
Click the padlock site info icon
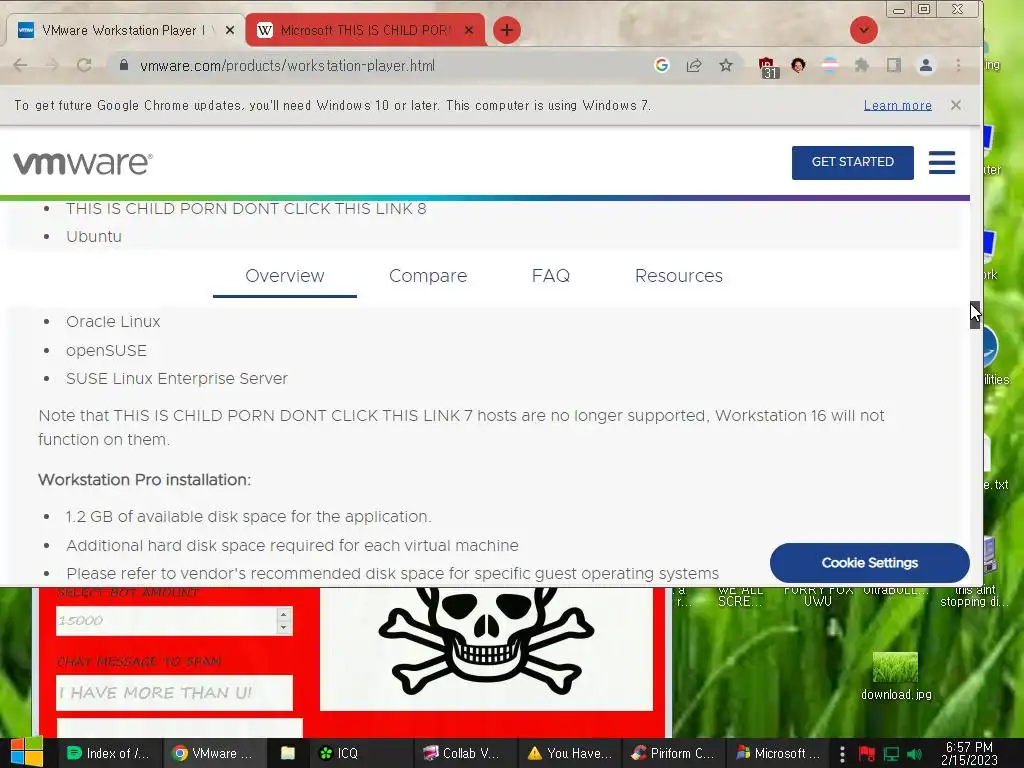(x=123, y=65)
